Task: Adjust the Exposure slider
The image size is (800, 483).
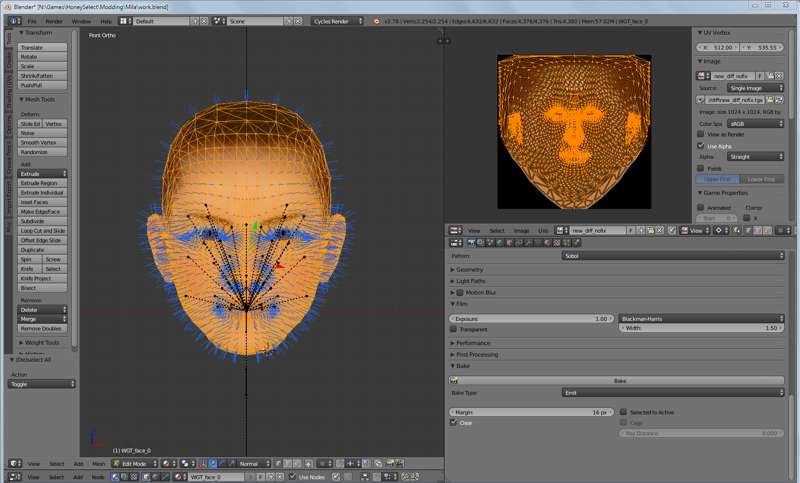Action: click(530, 318)
